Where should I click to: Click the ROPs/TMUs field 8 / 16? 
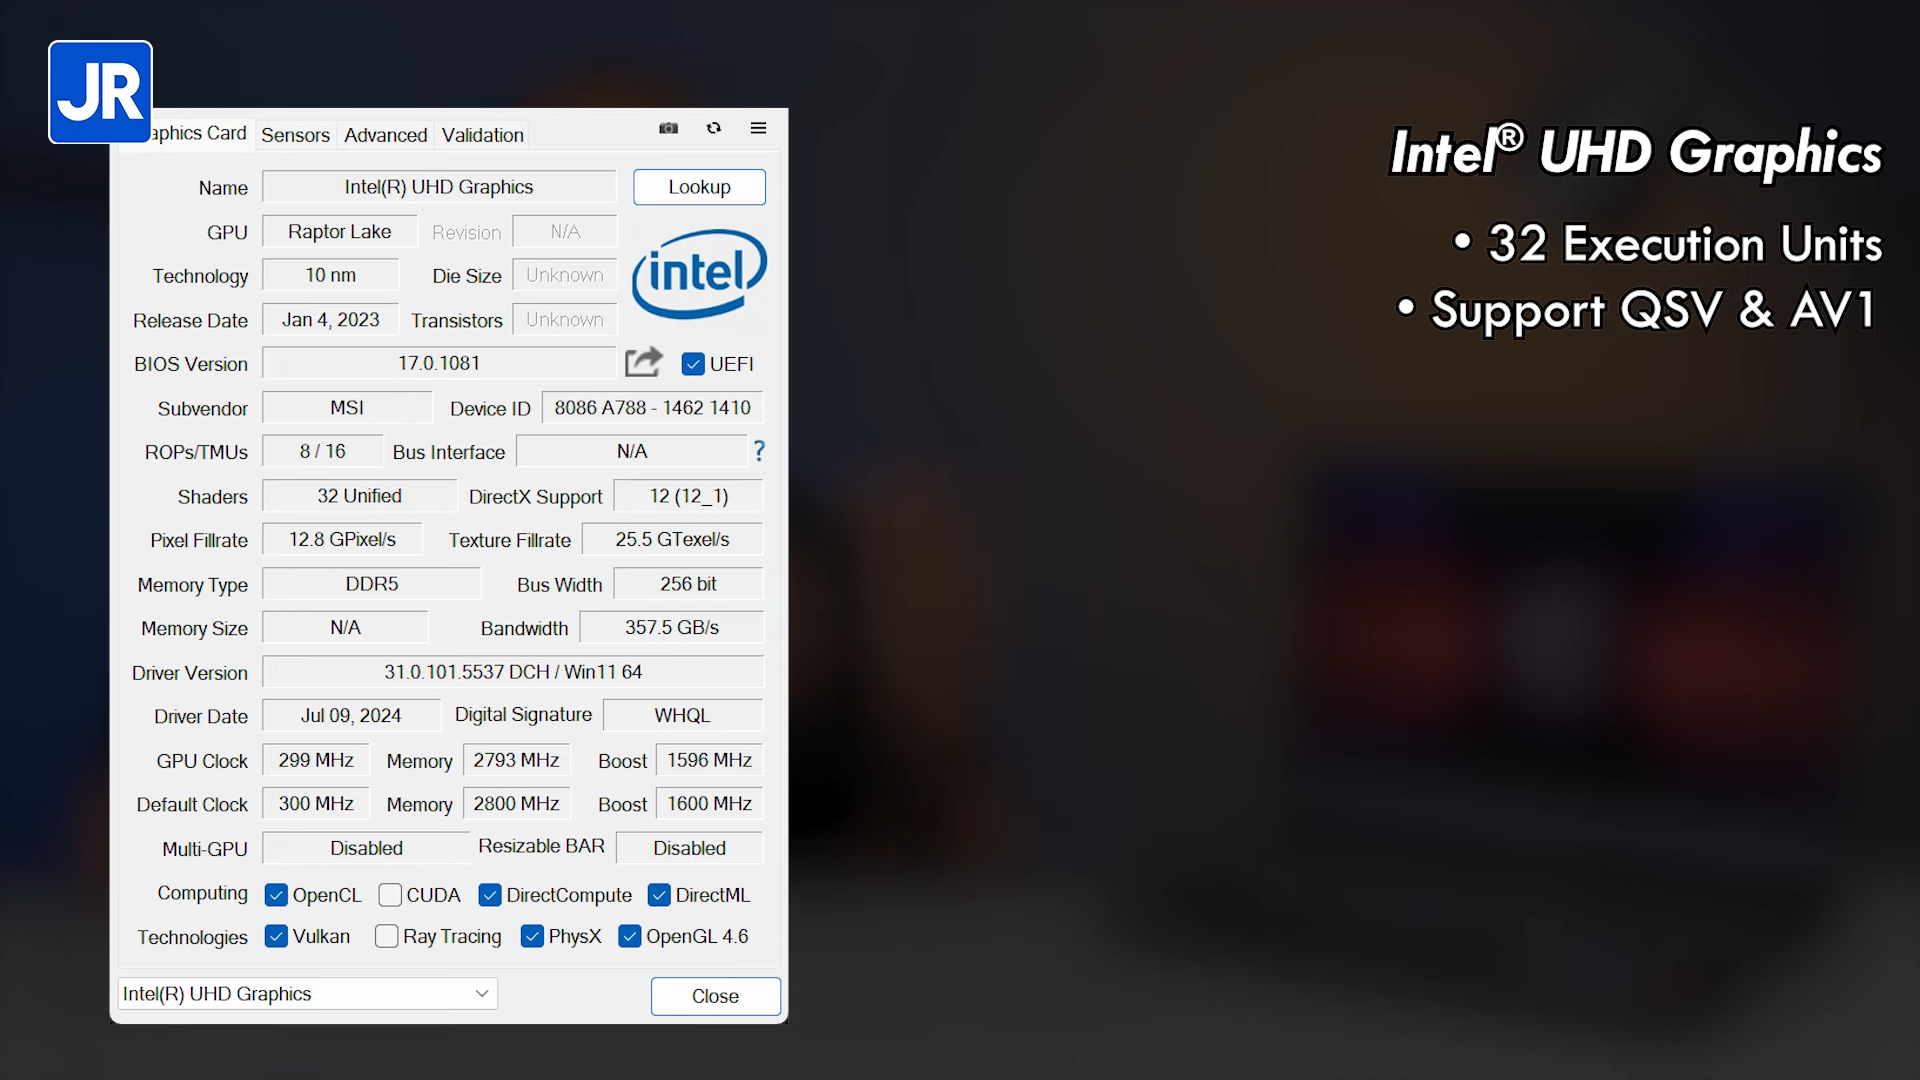click(322, 451)
